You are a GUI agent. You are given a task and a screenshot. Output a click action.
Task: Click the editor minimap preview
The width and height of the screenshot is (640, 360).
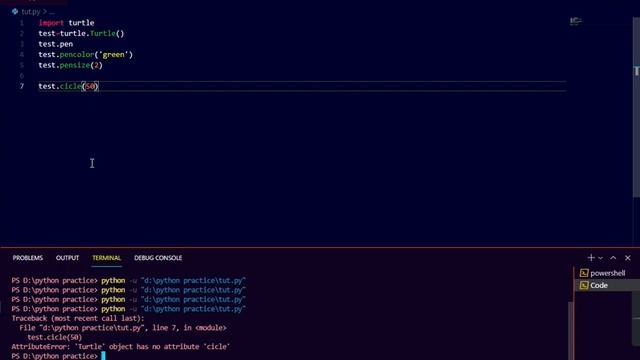point(576,21)
